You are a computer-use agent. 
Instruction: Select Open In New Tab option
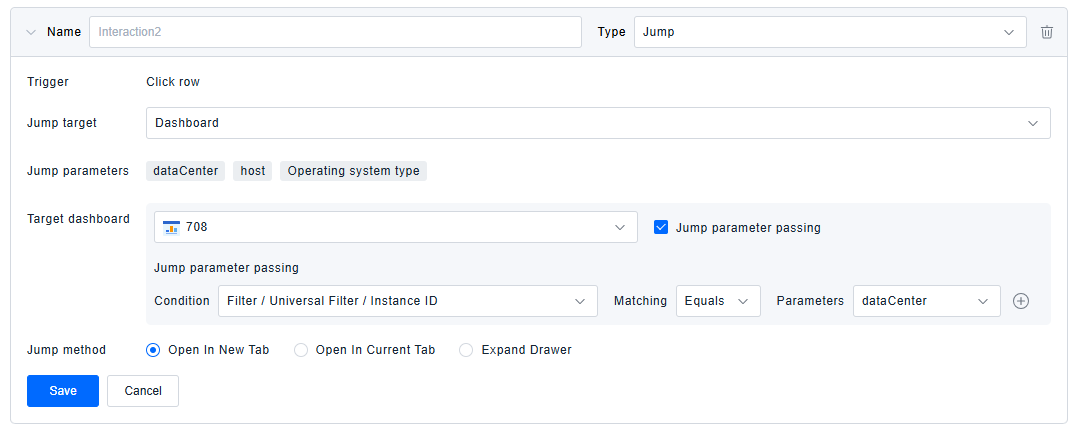point(153,350)
